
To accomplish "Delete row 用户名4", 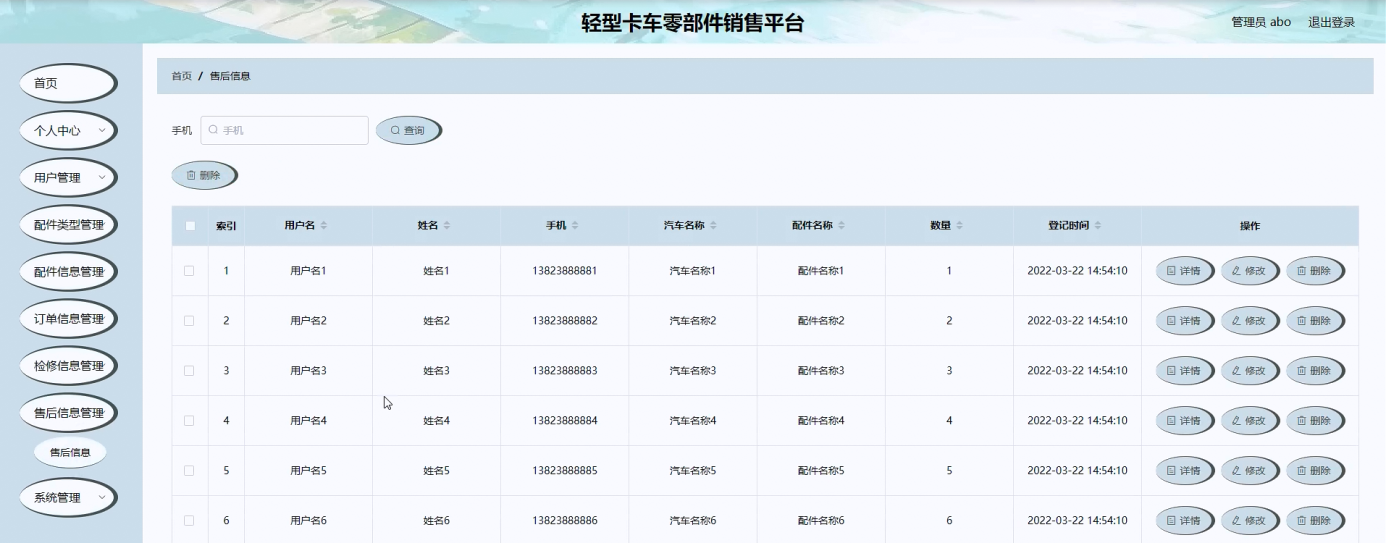I will click(x=1314, y=421).
